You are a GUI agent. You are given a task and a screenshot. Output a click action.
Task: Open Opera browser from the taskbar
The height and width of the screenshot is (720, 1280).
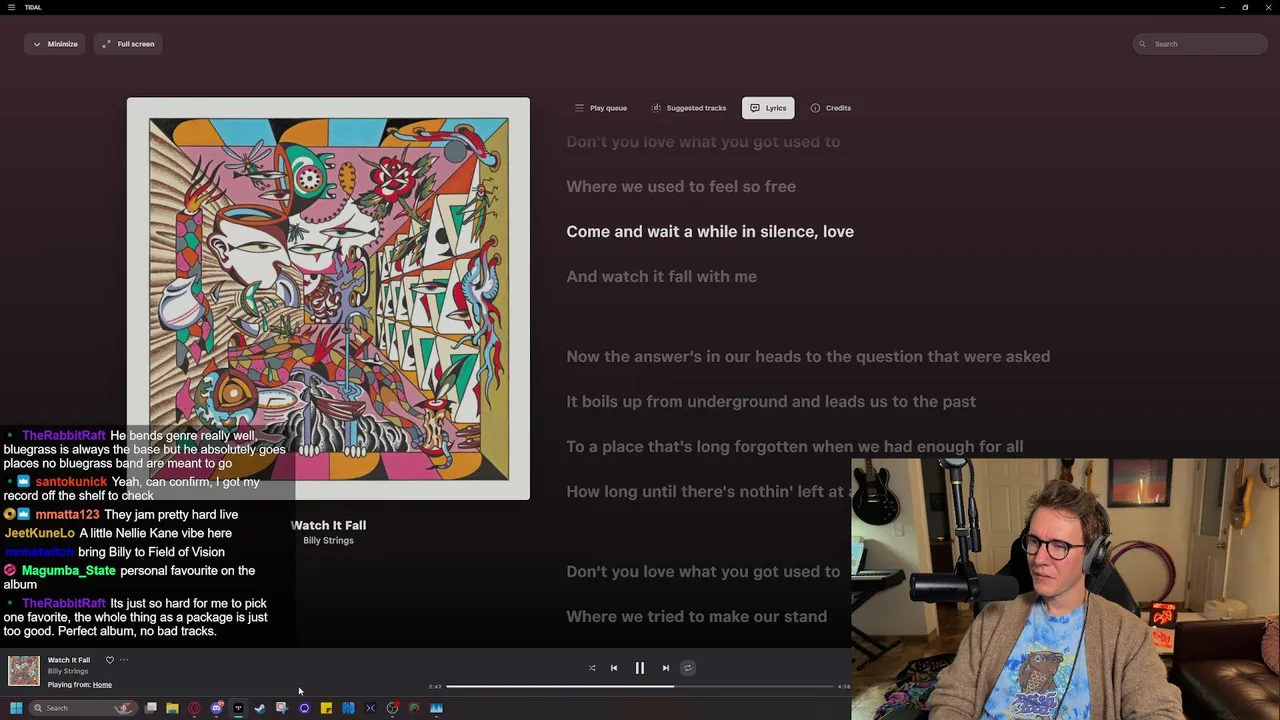coord(194,708)
